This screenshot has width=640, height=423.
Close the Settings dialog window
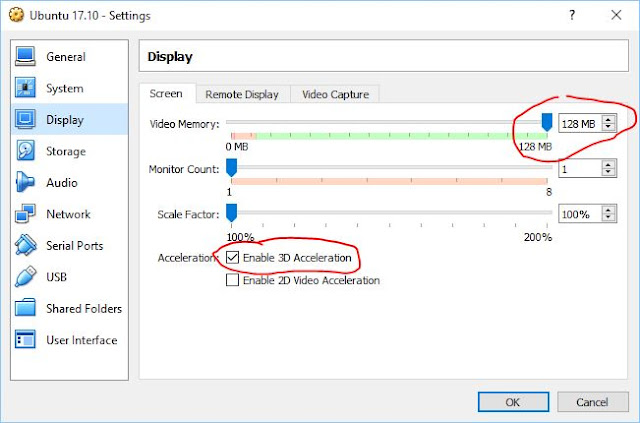point(616,16)
